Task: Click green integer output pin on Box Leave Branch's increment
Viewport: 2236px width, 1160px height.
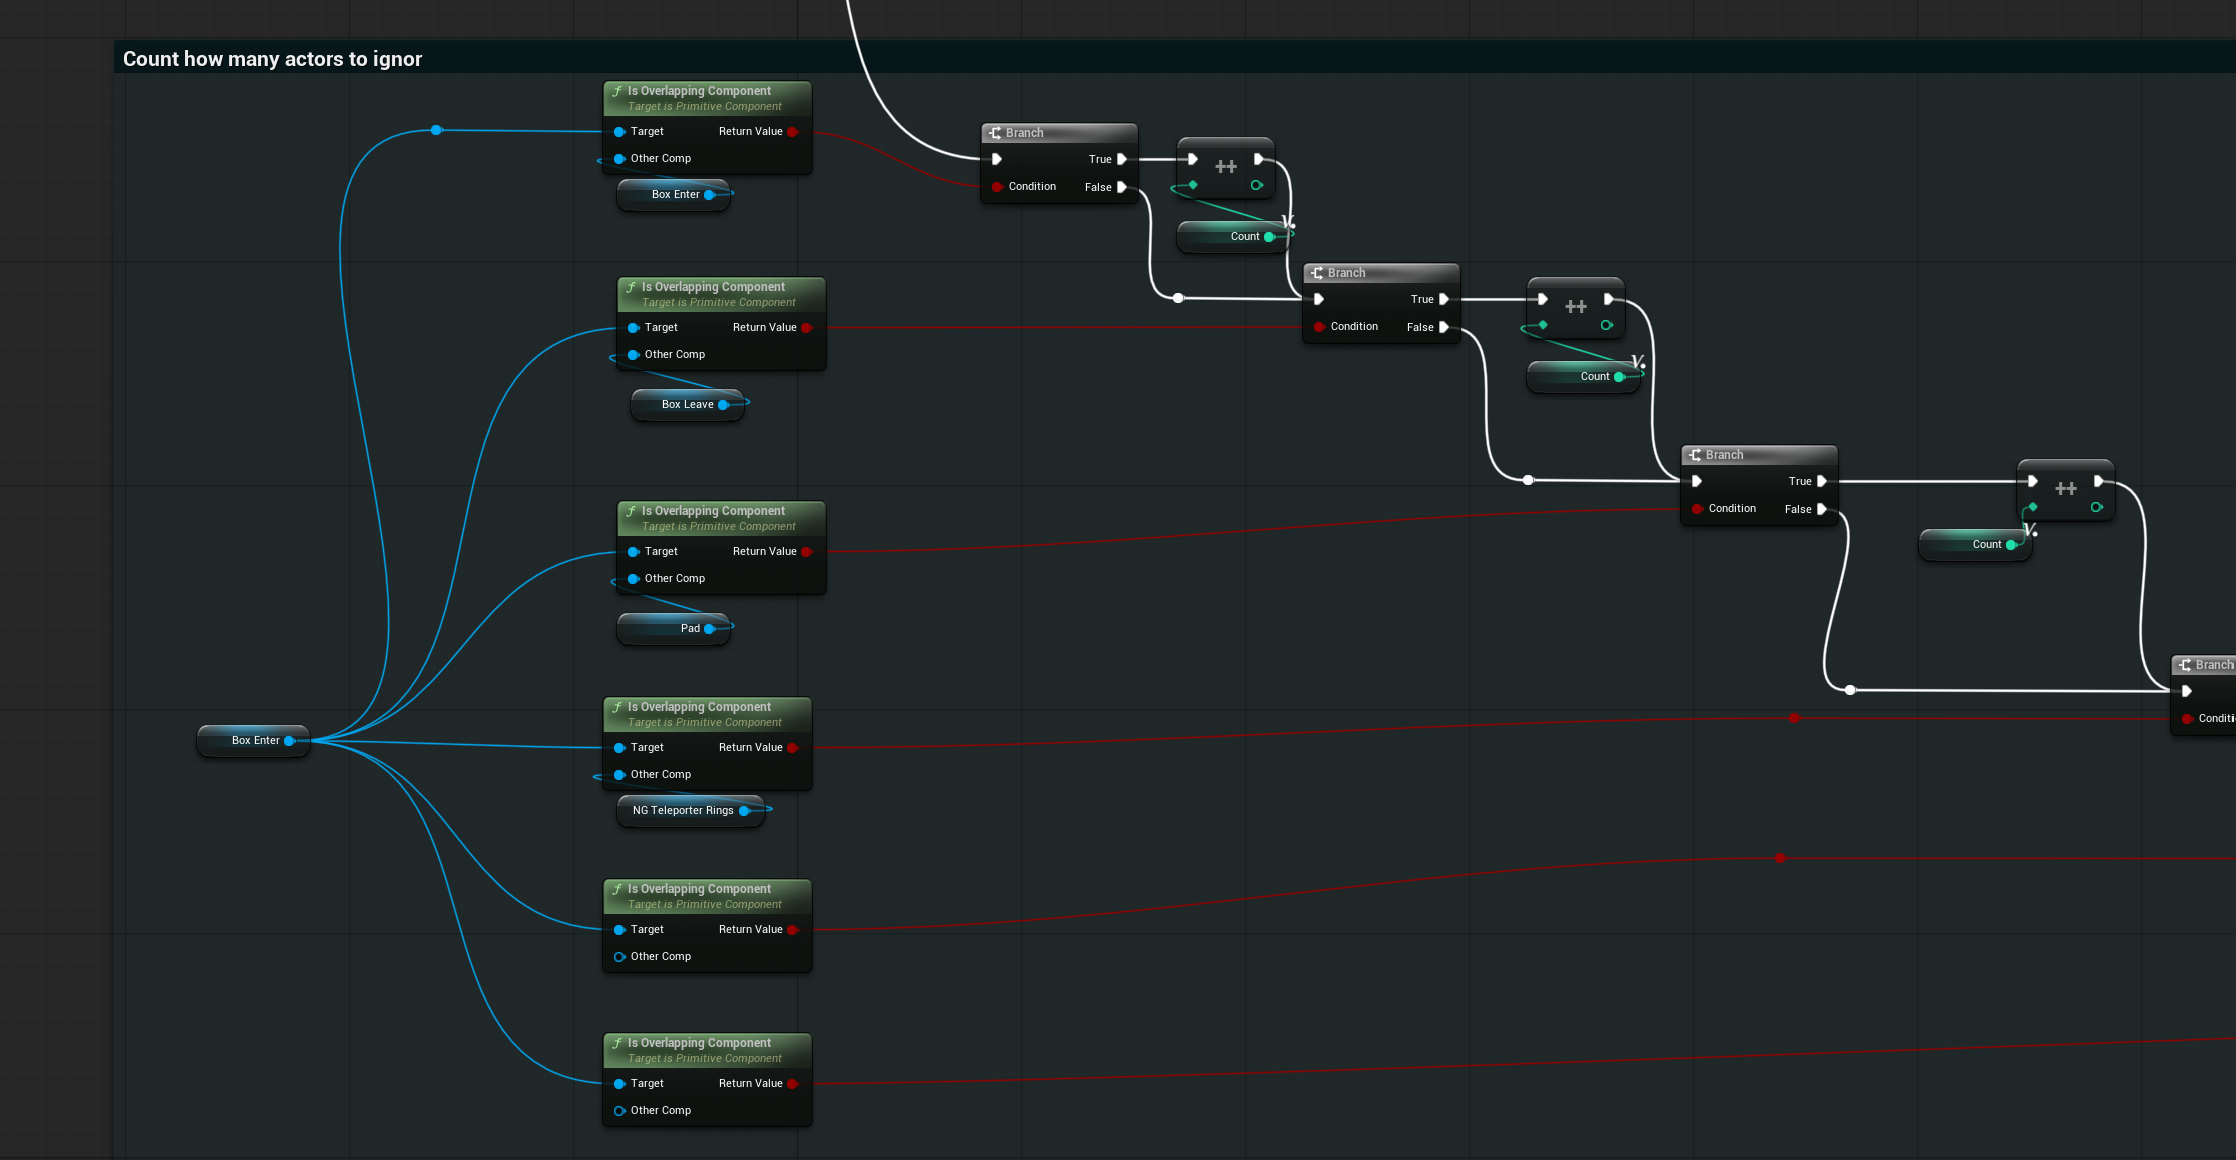Action: tap(1607, 325)
